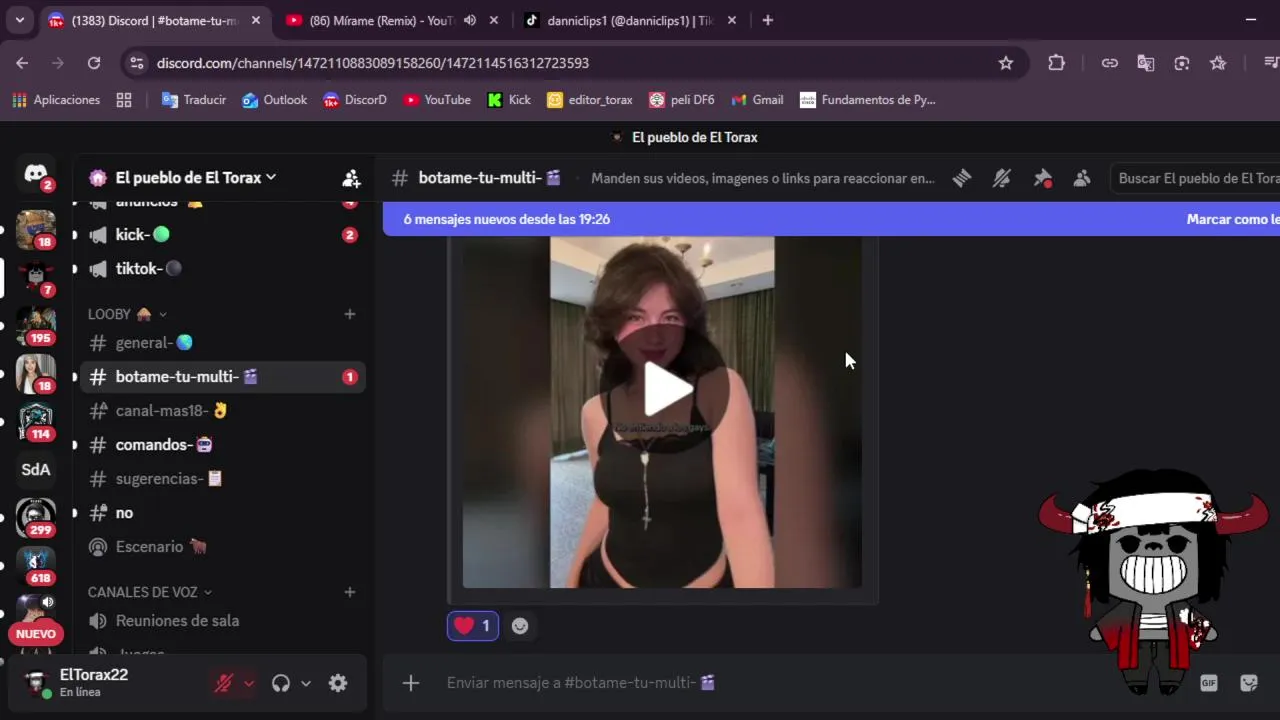Collapse CANALES DE VOZ category
The width and height of the screenshot is (1280, 720).
pyautogui.click(x=150, y=592)
